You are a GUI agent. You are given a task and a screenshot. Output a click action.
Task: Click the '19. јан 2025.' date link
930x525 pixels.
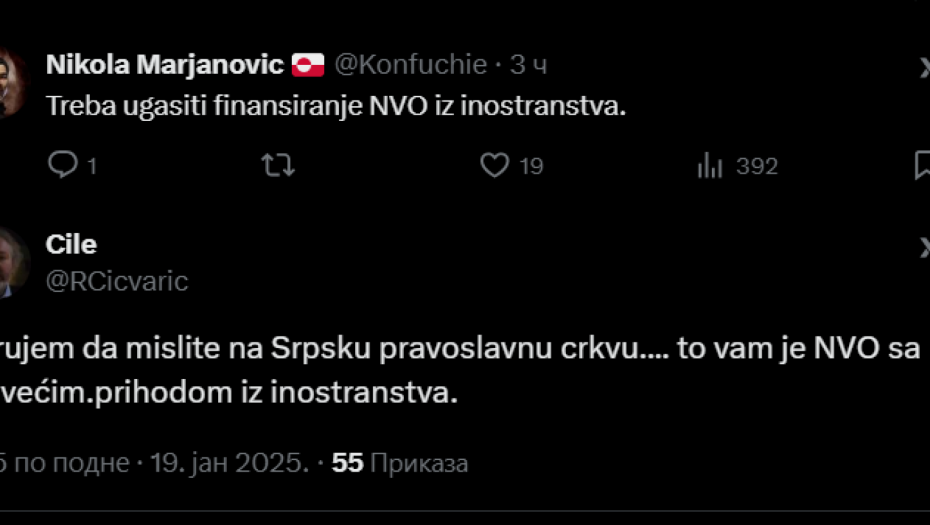pos(228,463)
